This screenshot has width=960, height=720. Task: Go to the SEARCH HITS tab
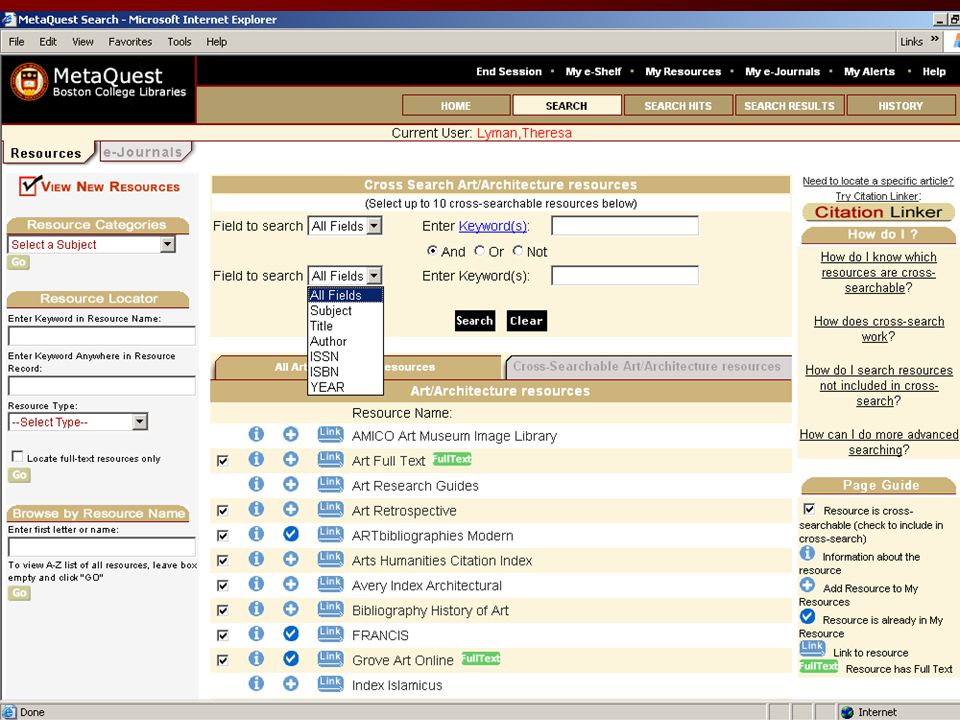coord(678,105)
